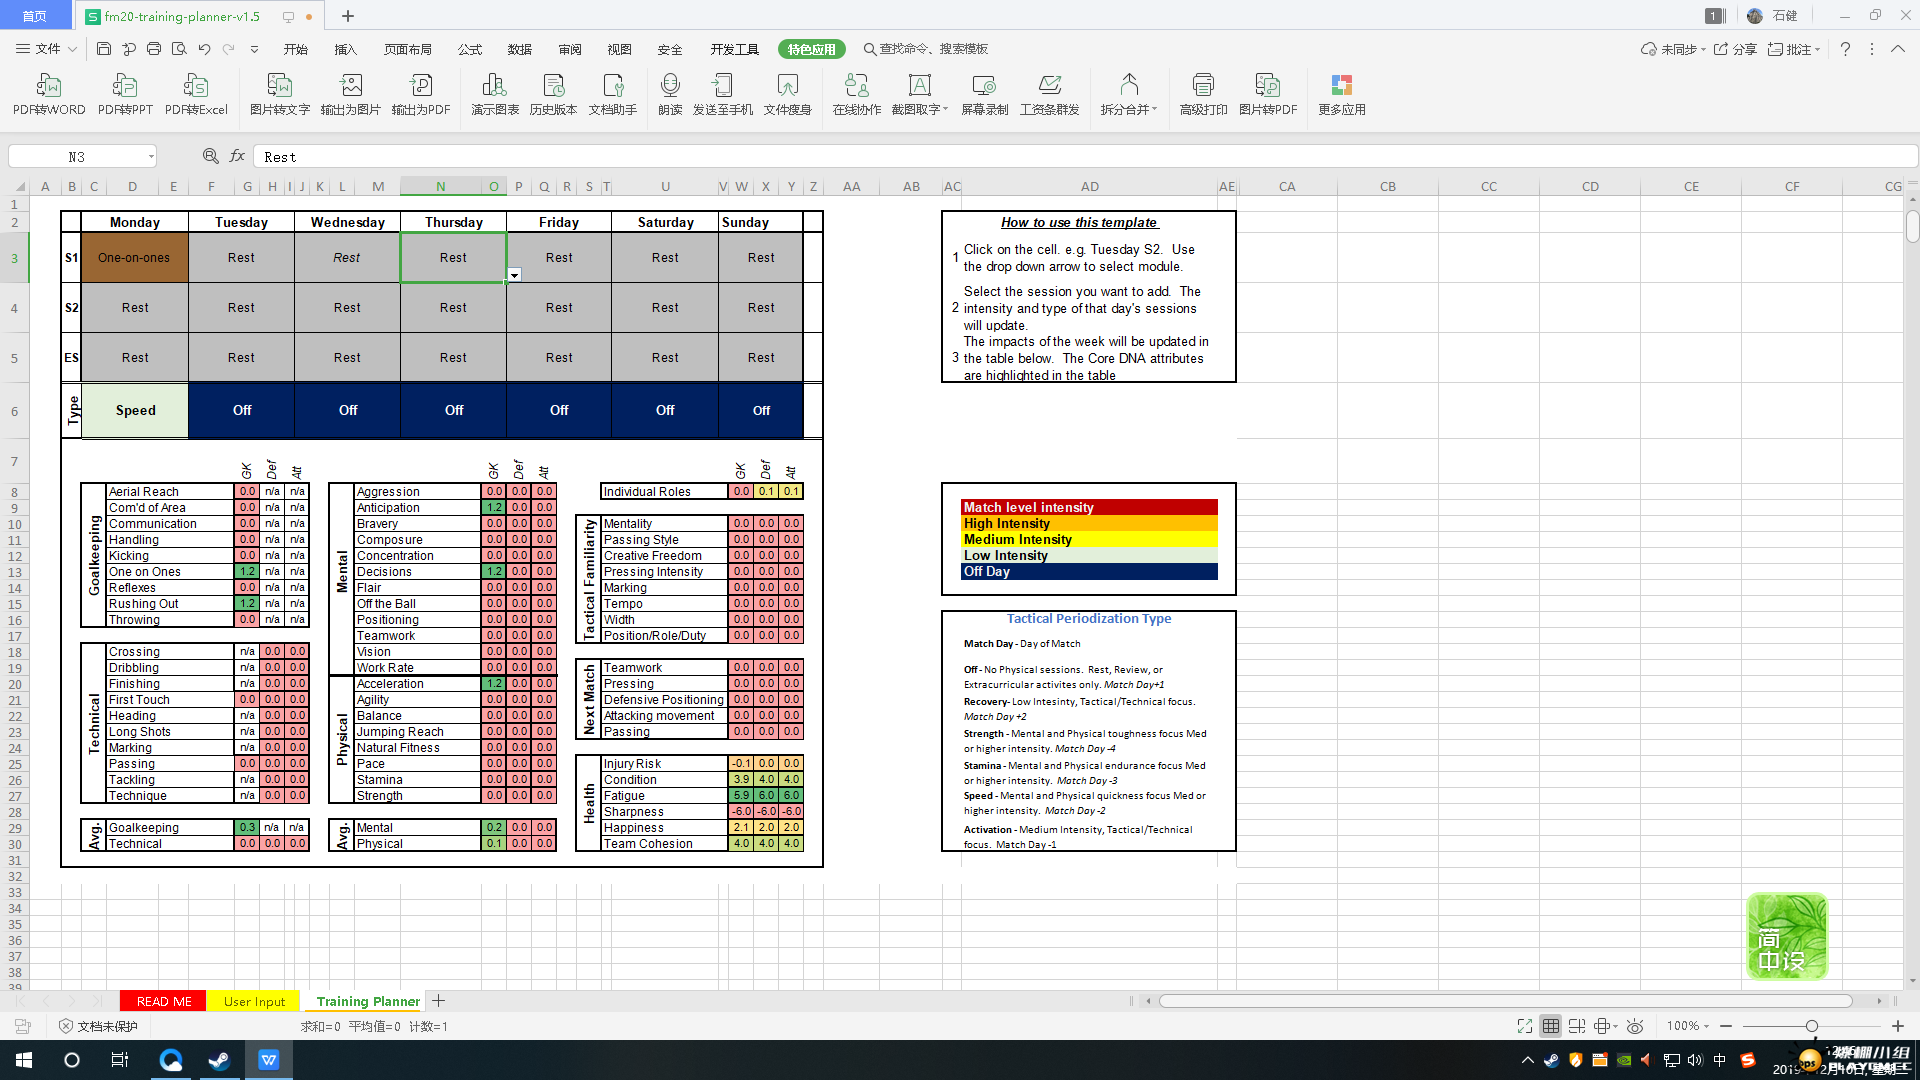Switch to normal view in status bar
Viewport: 1920px width, 1080px height.
tap(1551, 1026)
